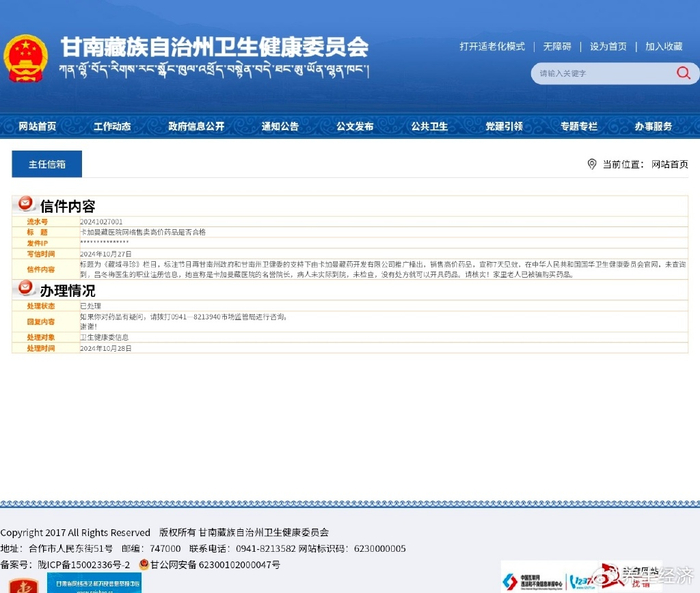Click the reply text mentioning 0941-8213940
Screen dimensions: 700x593
[x=183, y=317]
